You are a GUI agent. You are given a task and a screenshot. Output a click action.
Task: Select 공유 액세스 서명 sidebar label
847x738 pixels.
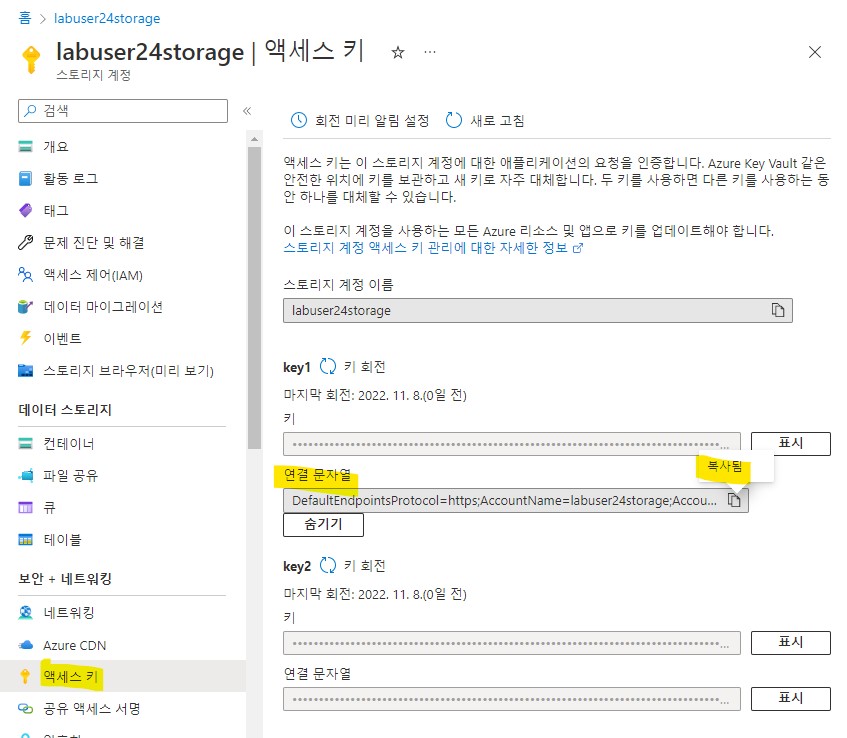[x=92, y=708]
